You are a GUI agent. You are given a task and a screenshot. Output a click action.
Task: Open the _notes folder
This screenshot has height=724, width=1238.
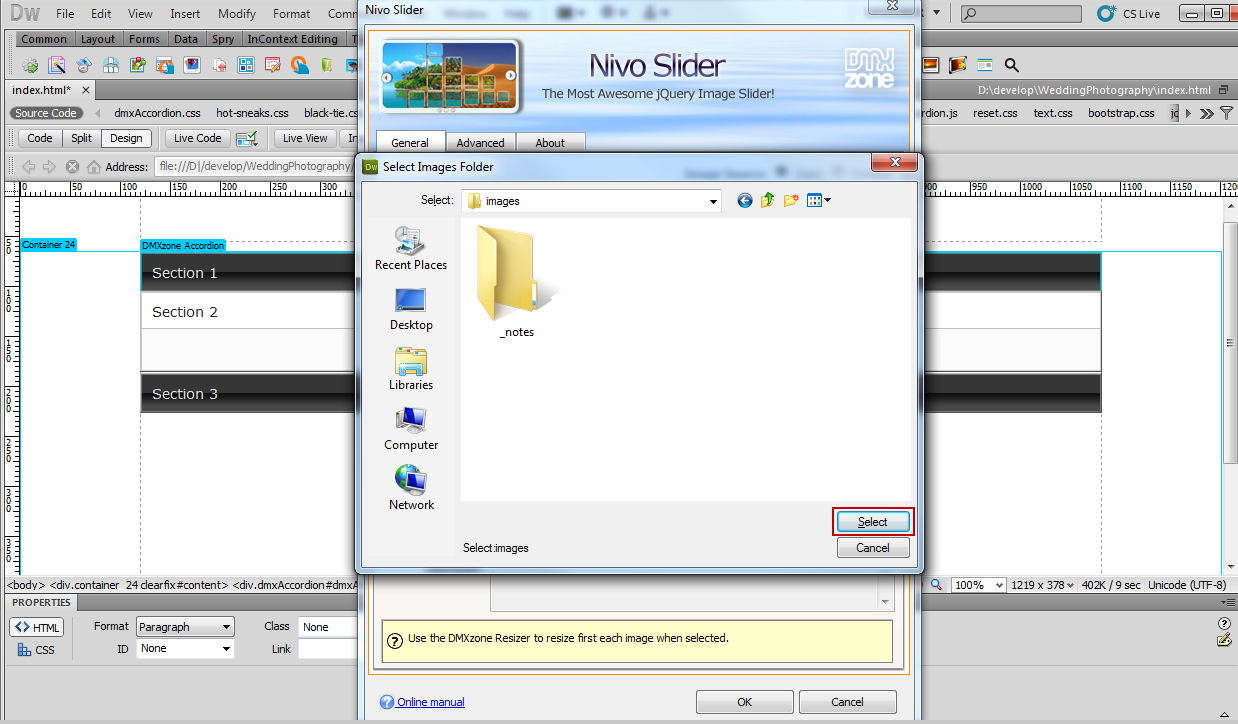pos(517,283)
